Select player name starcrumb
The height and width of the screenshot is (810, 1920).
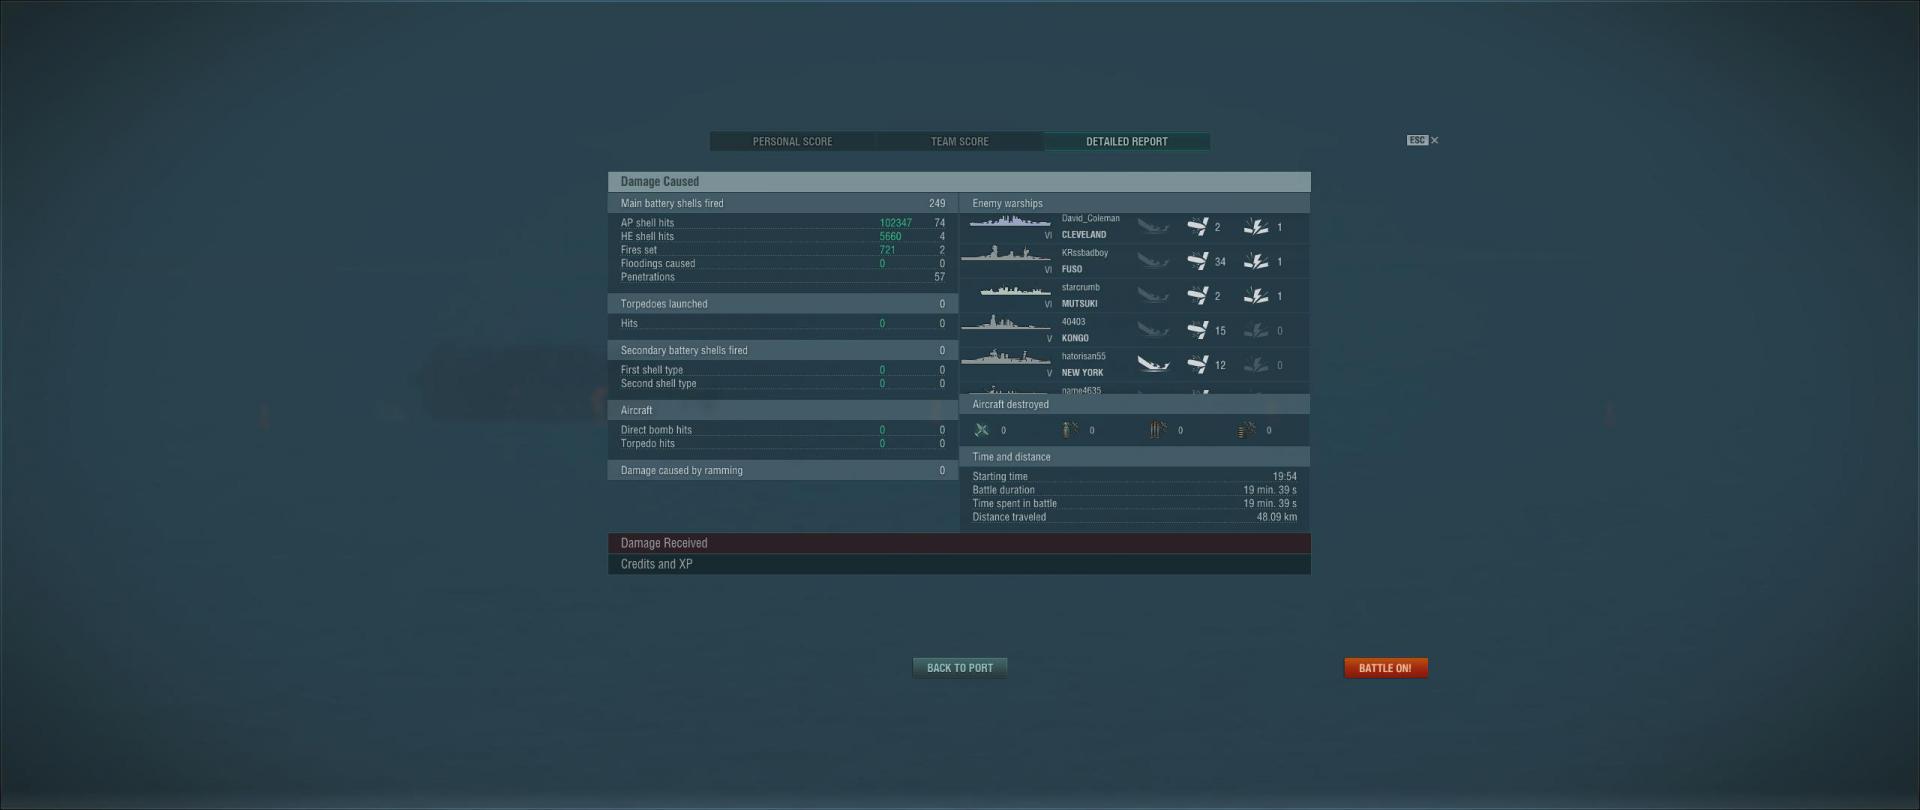(x=1080, y=287)
